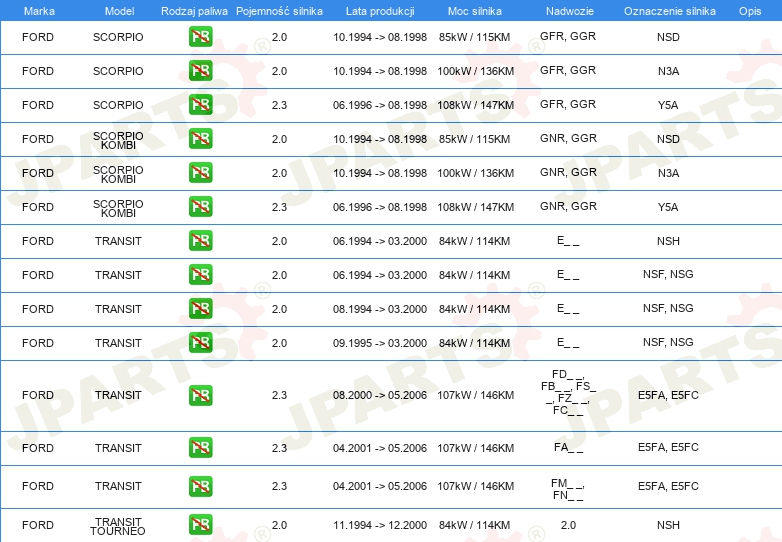The width and height of the screenshot is (782, 542).
Task: Click the date range 08.2000 -> 05.2006
Action: [380, 395]
